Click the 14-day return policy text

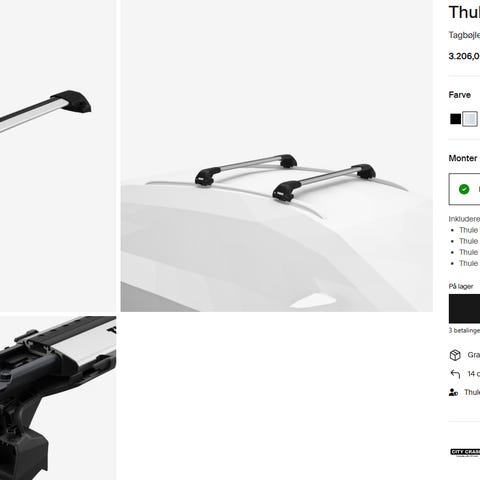(x=474, y=374)
